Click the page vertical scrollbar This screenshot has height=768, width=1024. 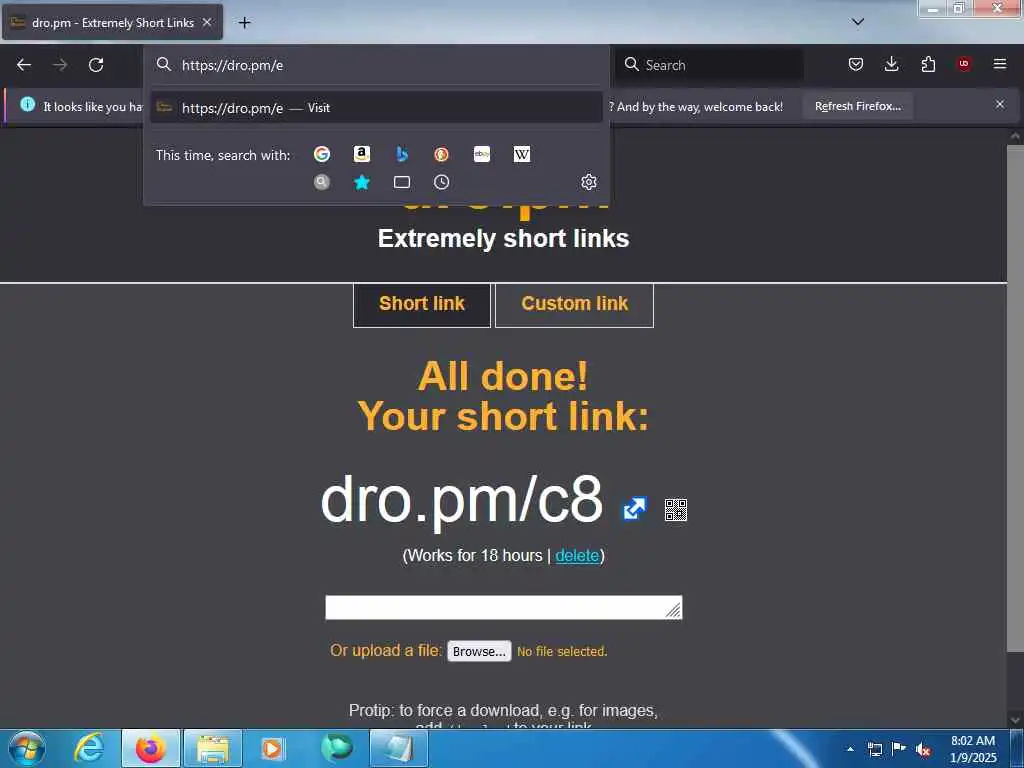coord(1015,398)
